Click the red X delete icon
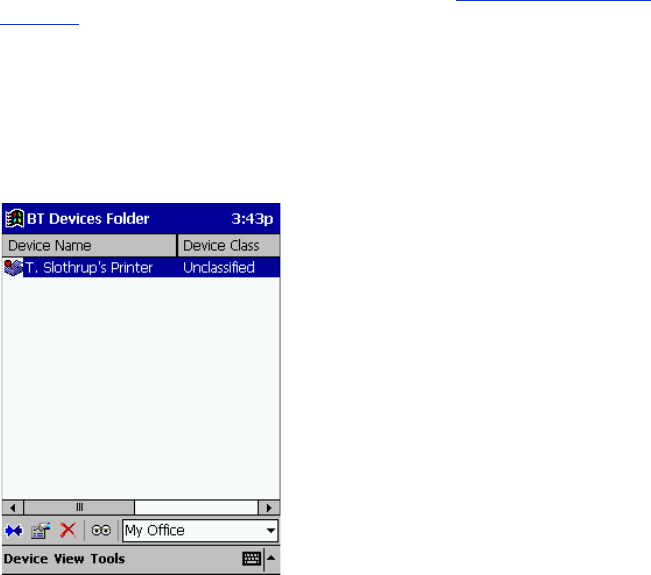Screen dimensions: 651x575 pyautogui.click(x=68, y=530)
